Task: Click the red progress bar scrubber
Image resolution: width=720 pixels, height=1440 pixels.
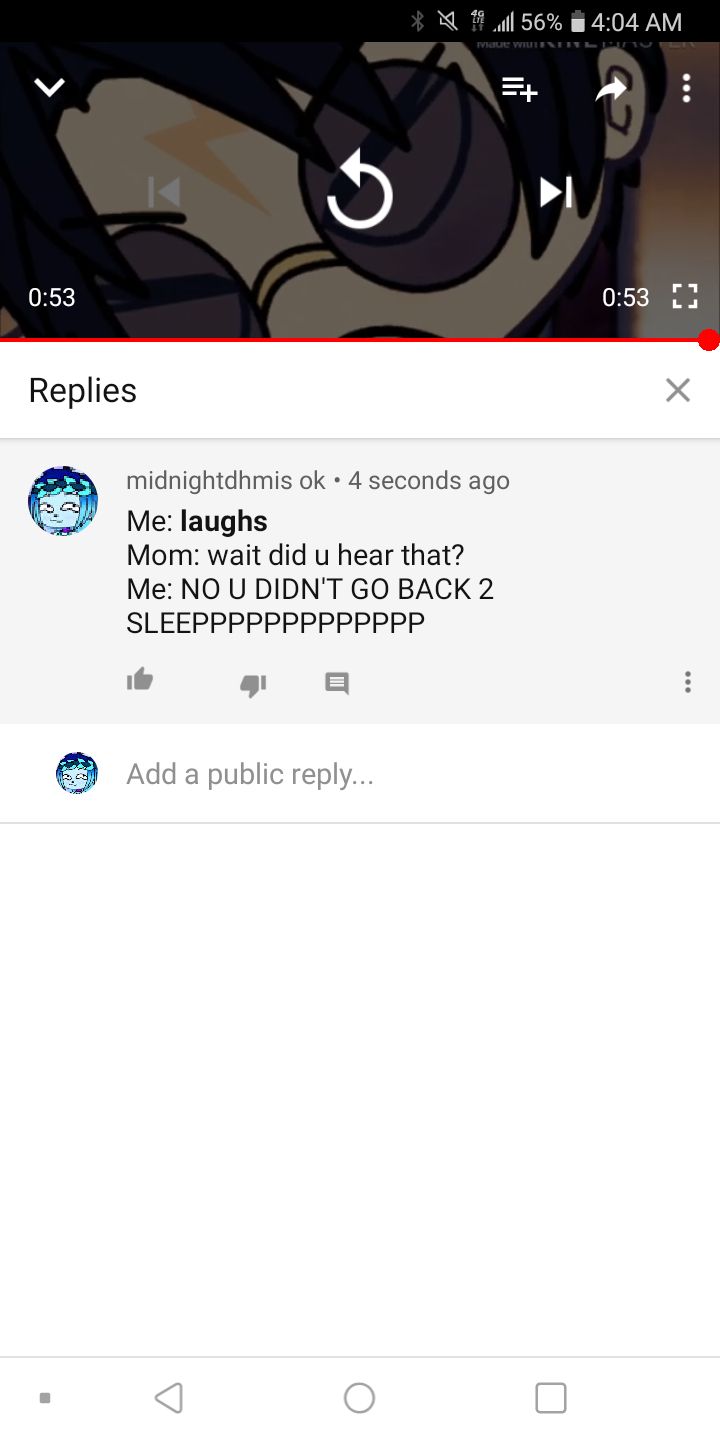Action: 709,341
